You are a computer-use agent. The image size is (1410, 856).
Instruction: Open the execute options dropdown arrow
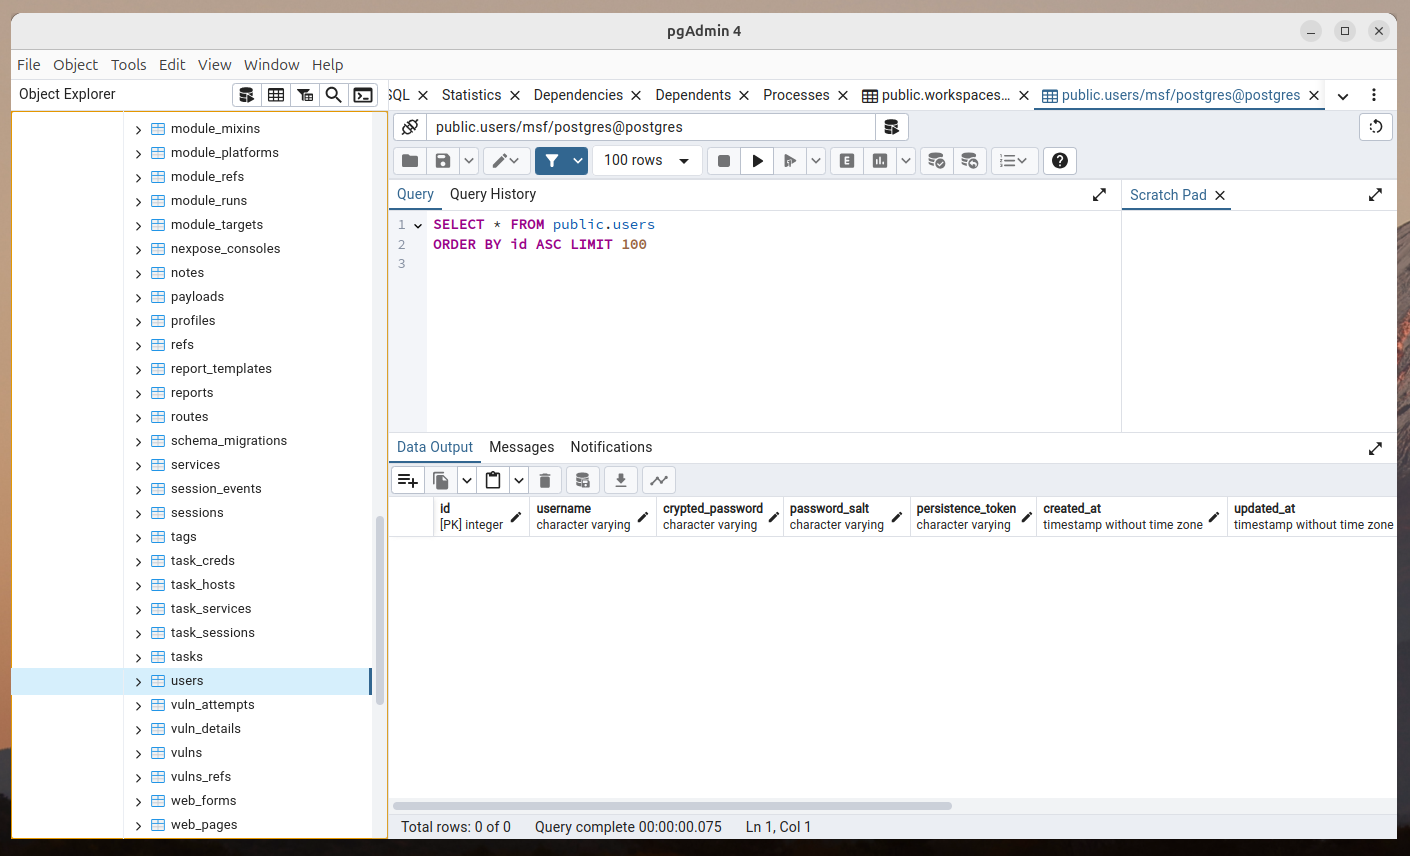[816, 161]
